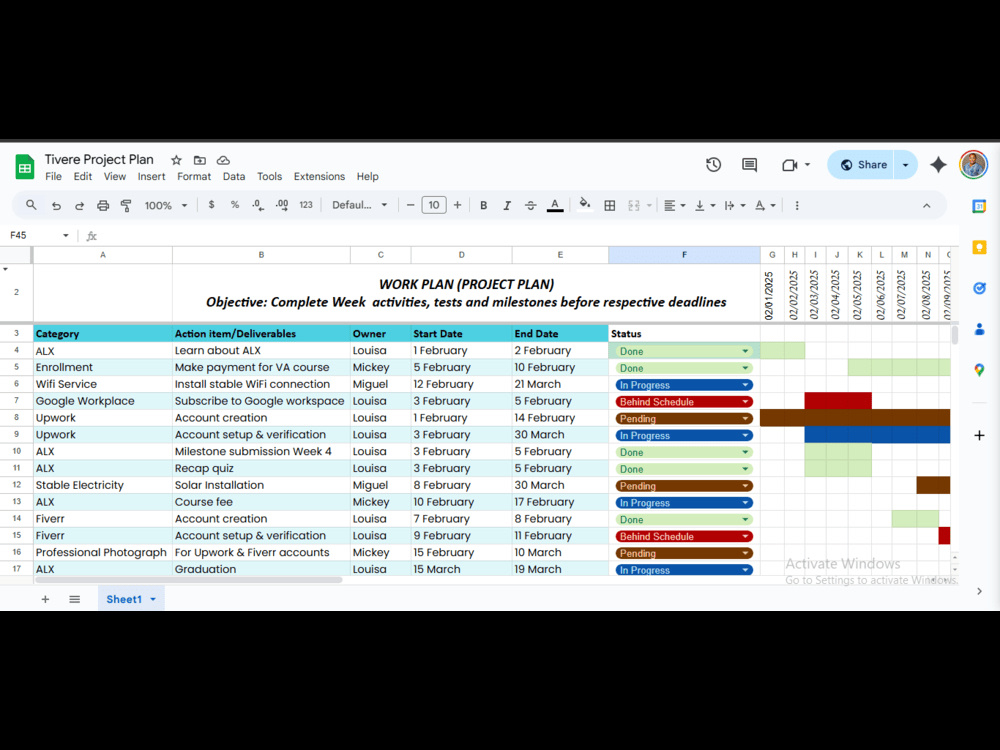Open Contacts side panel icon
The height and width of the screenshot is (750, 1000).
tap(979, 329)
